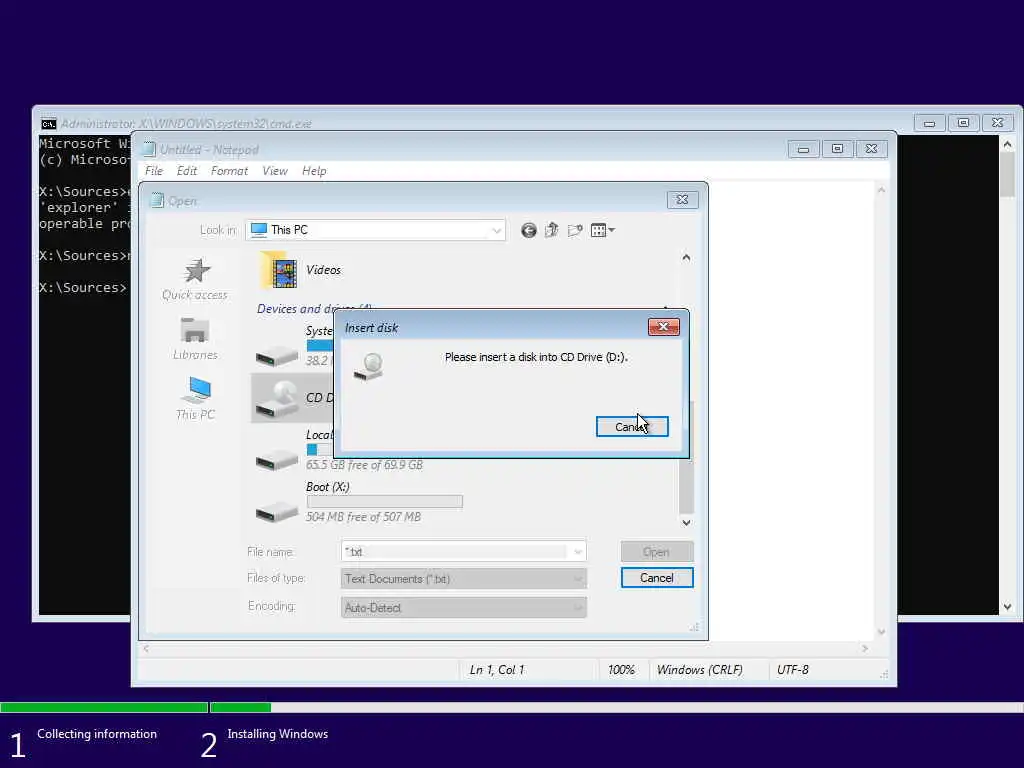The image size is (1024, 768).
Task: Click the Ln 1, Col 1 status entry
Action: 496,670
